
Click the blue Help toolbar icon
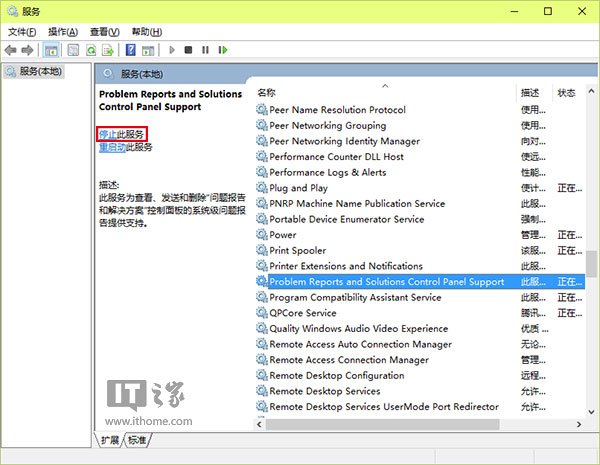pos(130,49)
